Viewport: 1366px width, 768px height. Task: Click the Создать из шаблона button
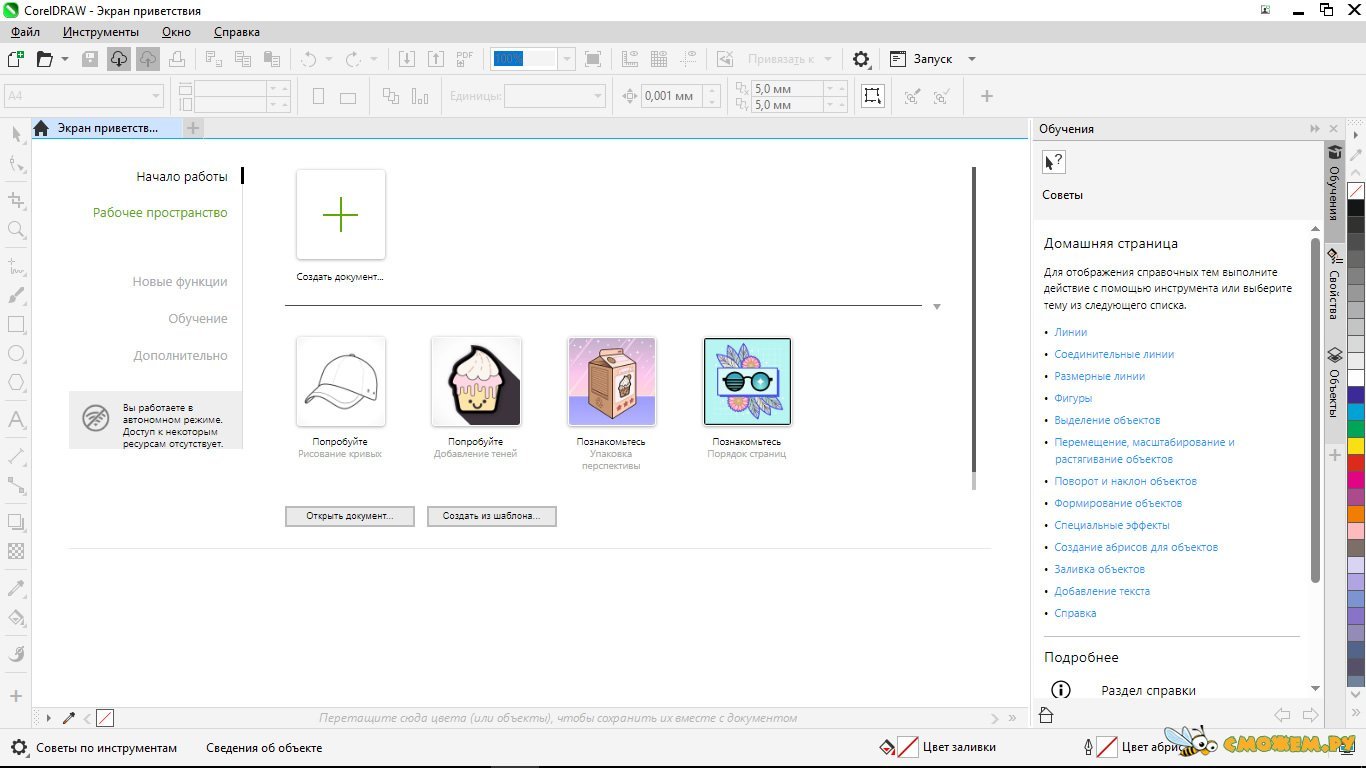coord(491,516)
